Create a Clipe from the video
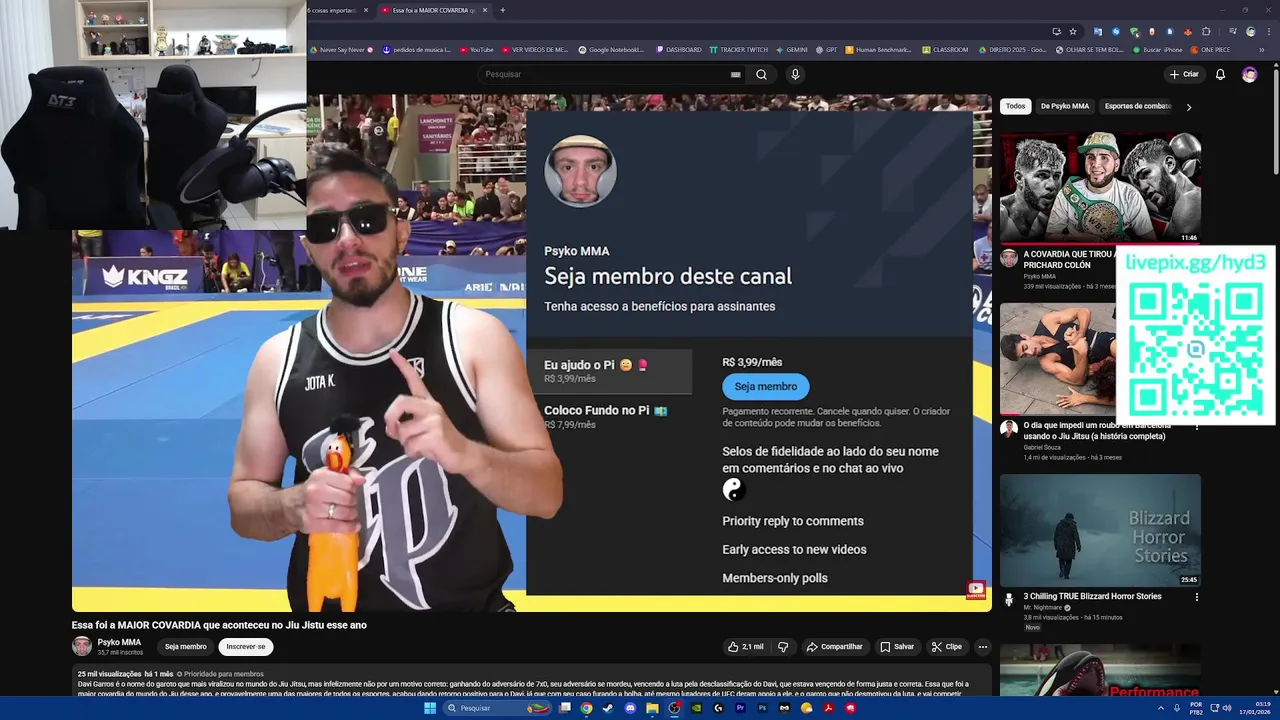The image size is (1280, 720). [946, 647]
